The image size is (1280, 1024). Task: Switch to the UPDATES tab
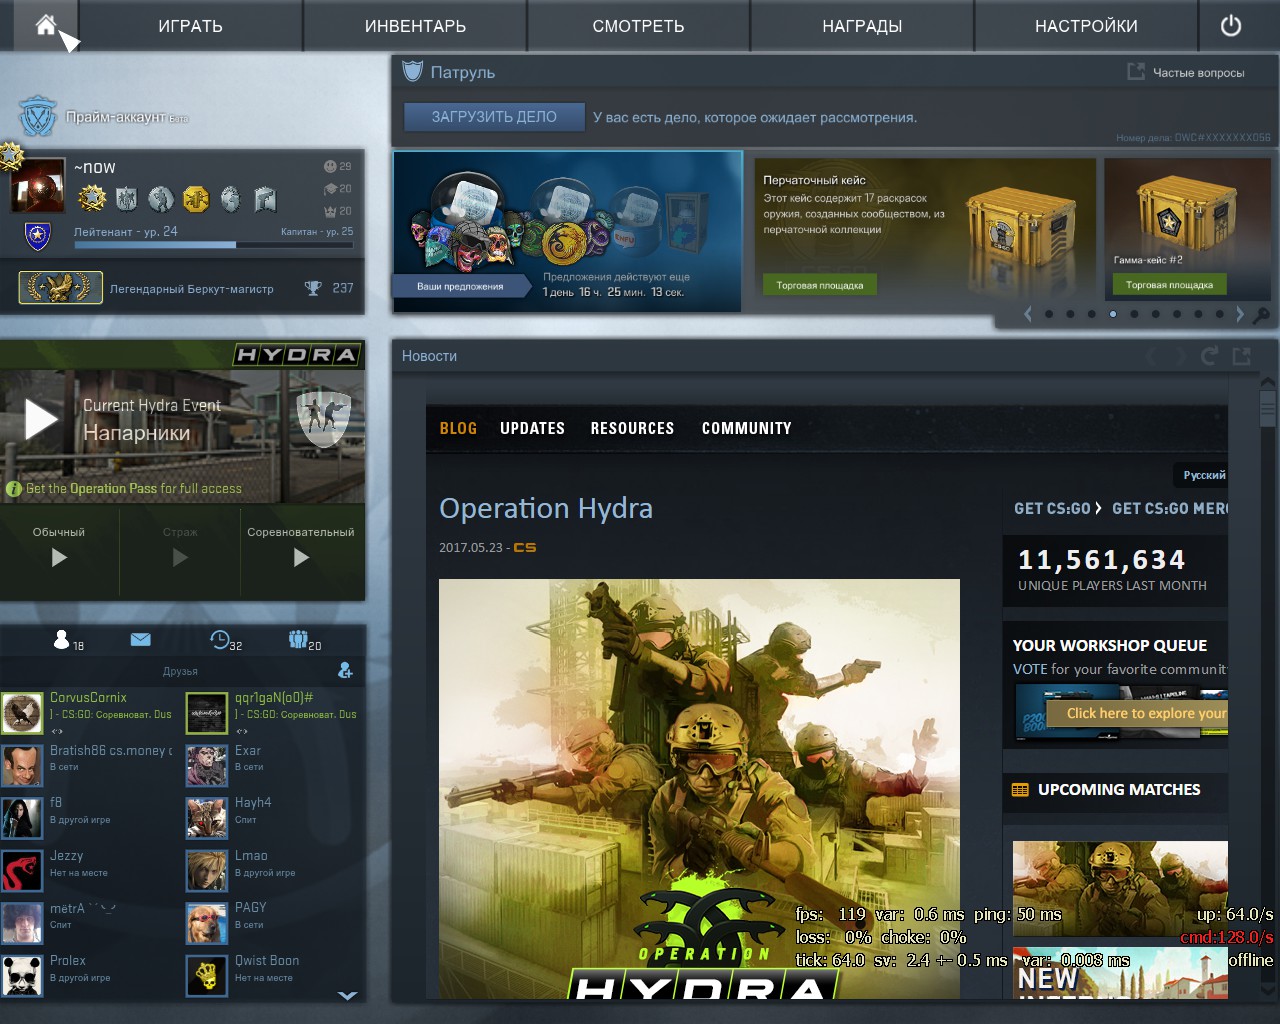point(532,428)
